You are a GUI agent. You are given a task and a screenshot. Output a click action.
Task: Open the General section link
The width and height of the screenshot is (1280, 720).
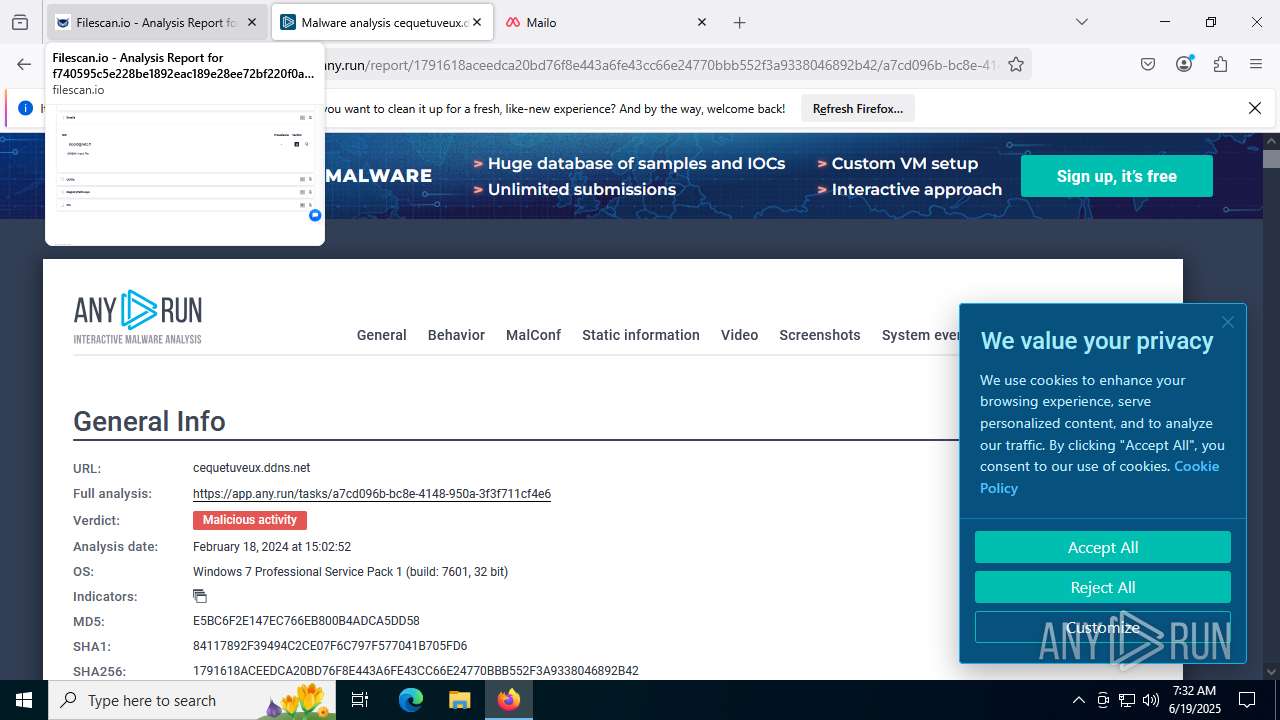[x=382, y=335]
